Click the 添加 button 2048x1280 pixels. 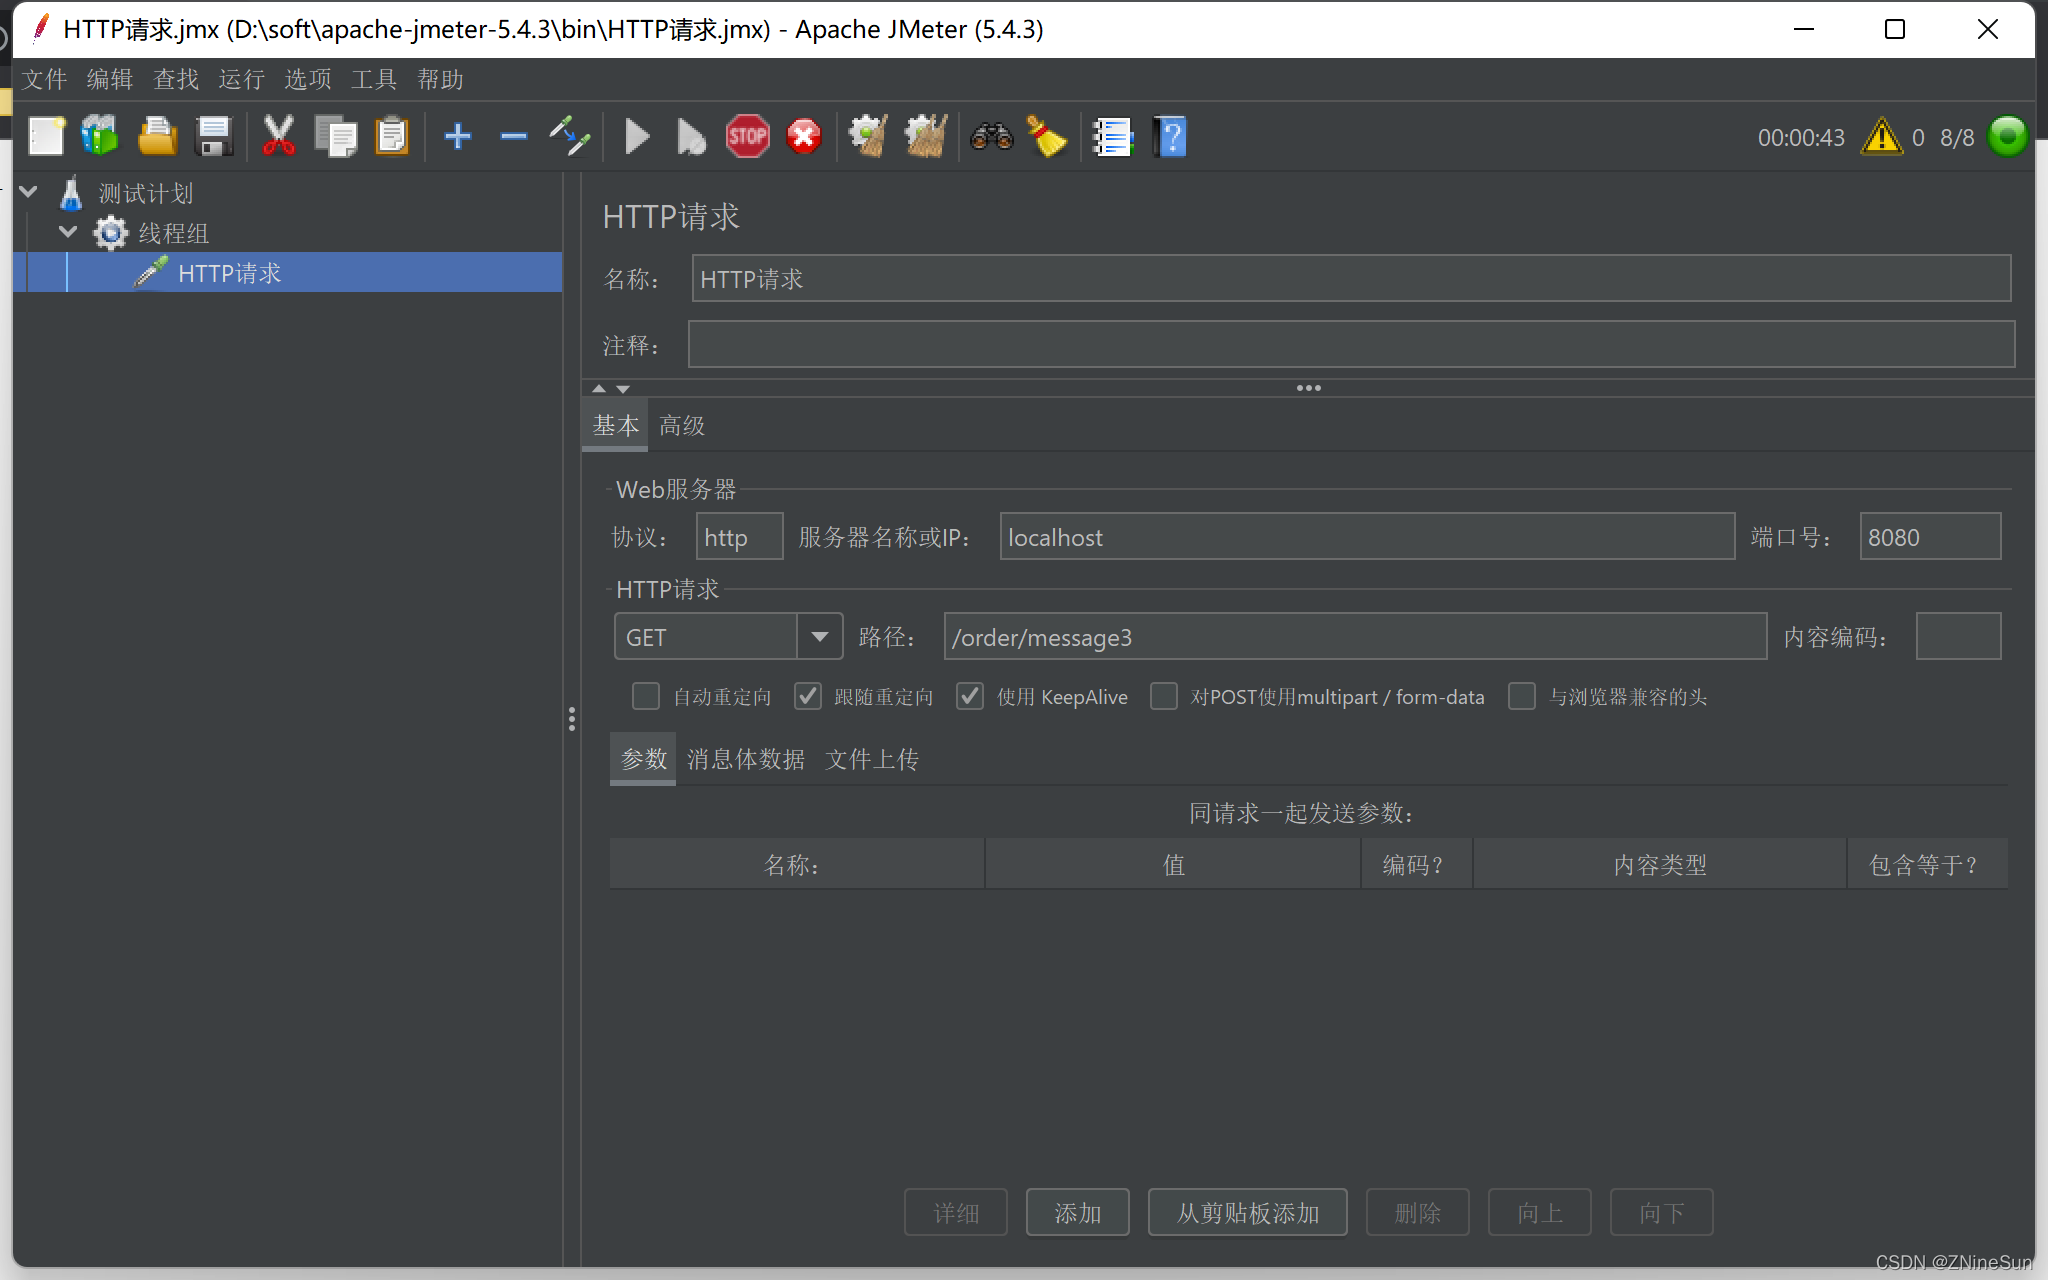pyautogui.click(x=1078, y=1212)
